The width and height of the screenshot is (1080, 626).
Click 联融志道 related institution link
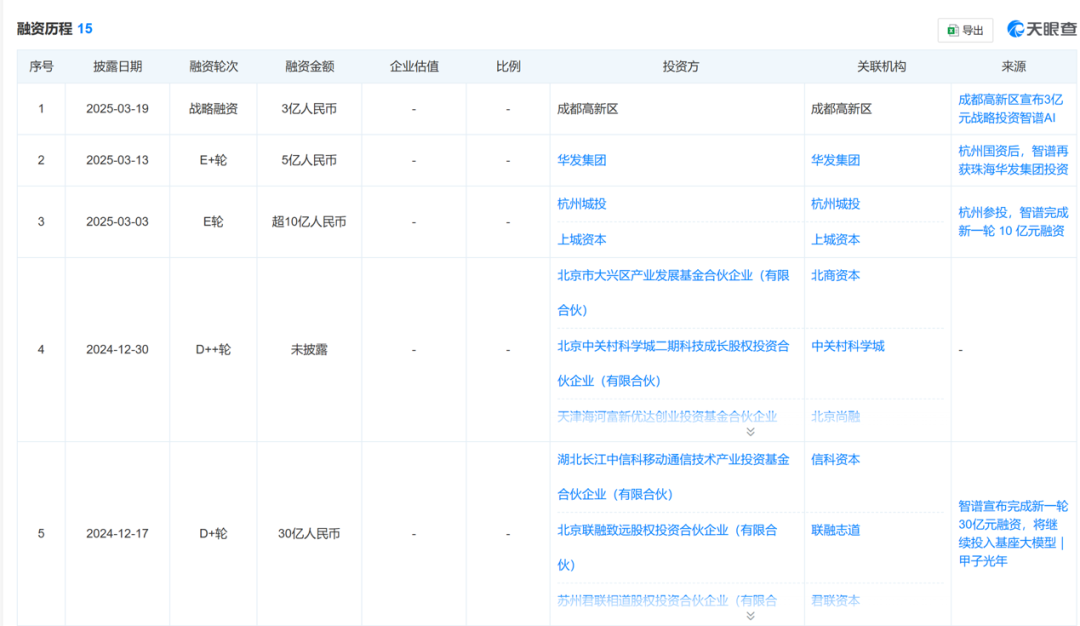[x=835, y=530]
